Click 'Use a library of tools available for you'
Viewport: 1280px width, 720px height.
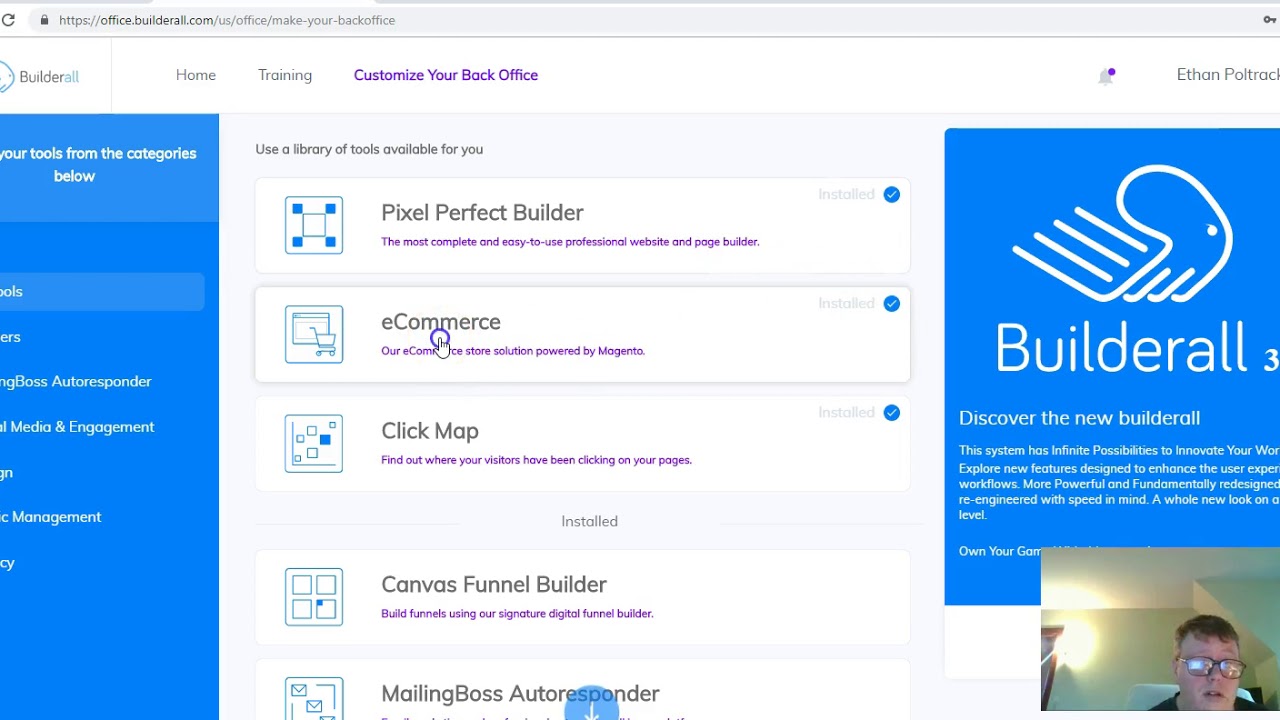(369, 149)
